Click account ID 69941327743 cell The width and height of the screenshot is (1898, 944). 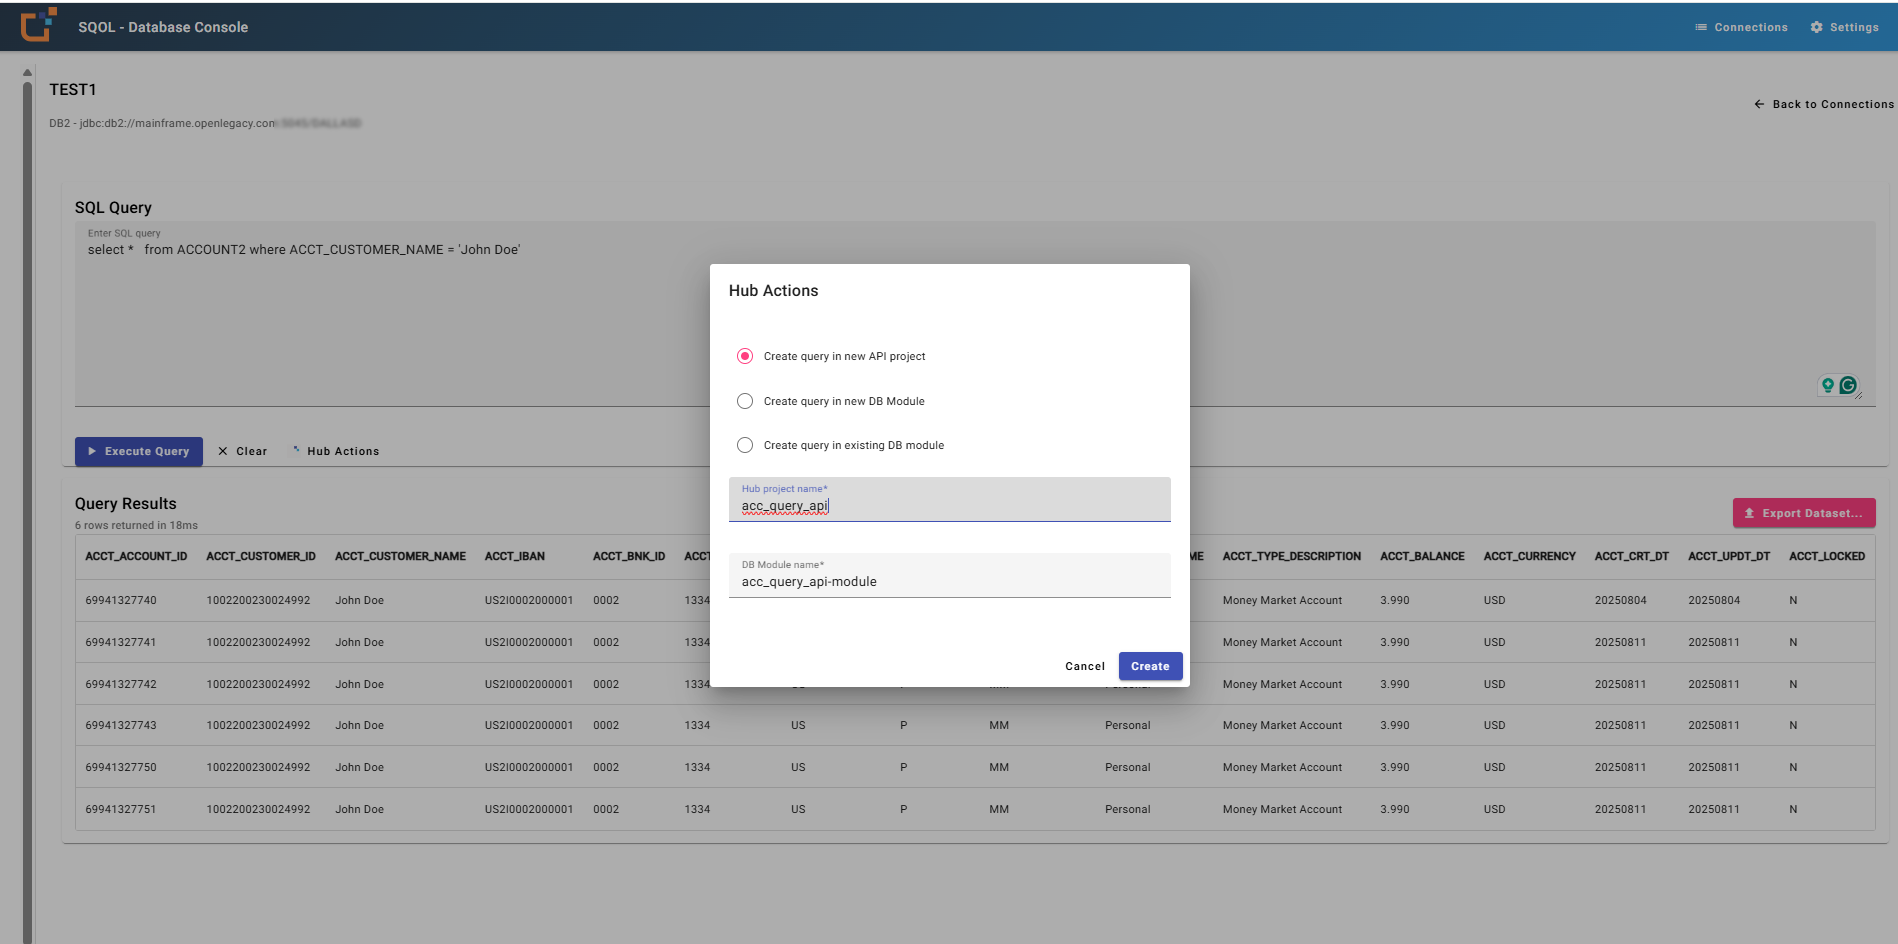tap(121, 725)
